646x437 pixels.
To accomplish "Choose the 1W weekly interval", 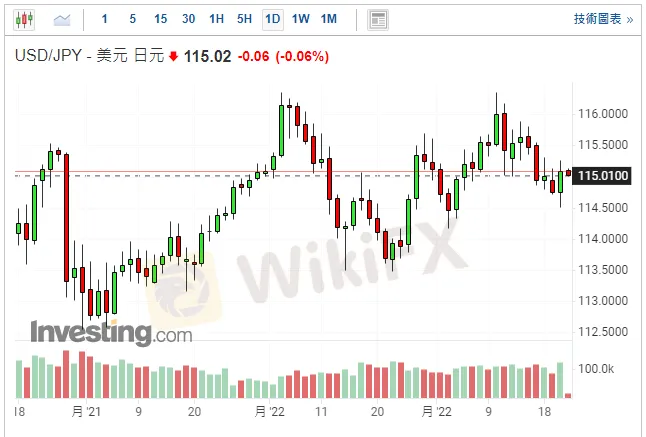I will coord(300,19).
